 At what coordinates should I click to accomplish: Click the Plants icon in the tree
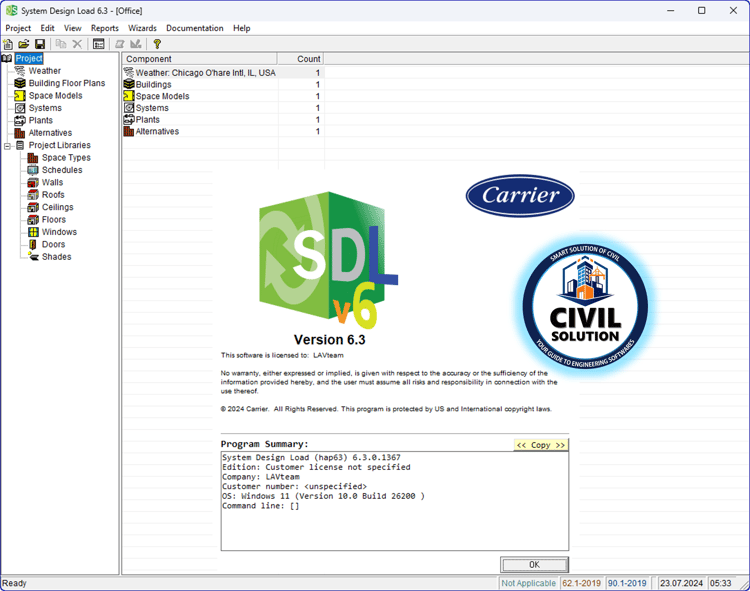pos(20,120)
